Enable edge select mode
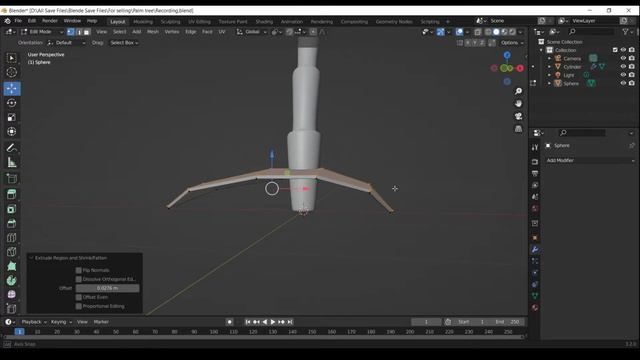 point(79,32)
